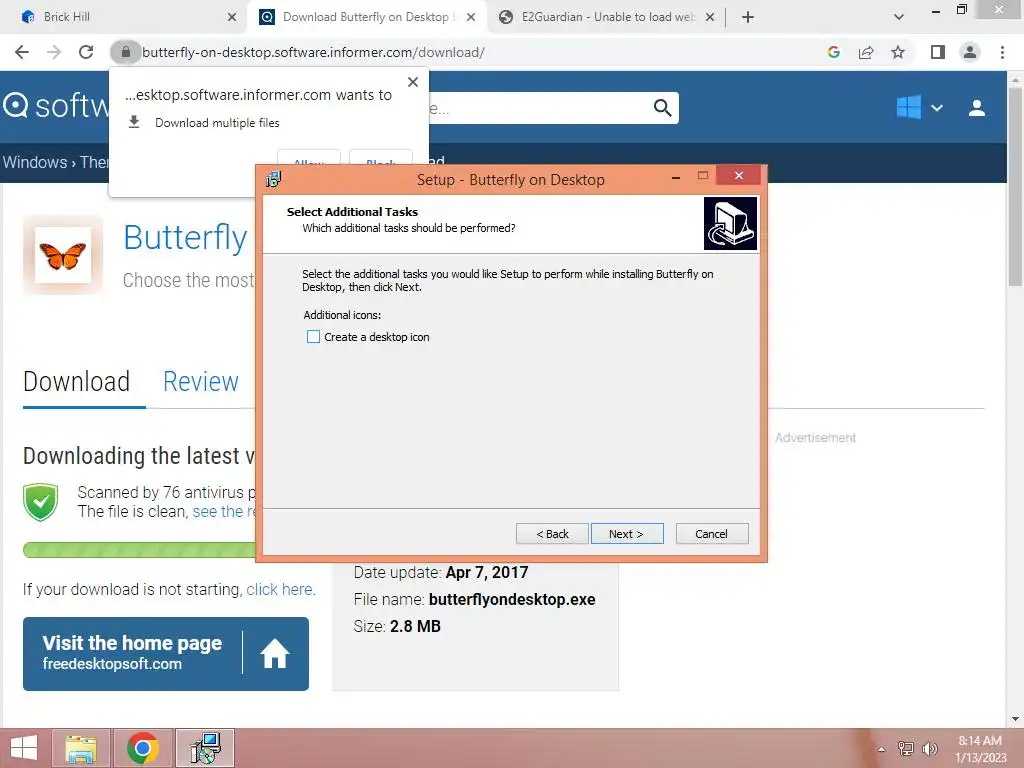The height and width of the screenshot is (768, 1024).
Task: Open the Chrome profile avatar
Action: click(970, 52)
